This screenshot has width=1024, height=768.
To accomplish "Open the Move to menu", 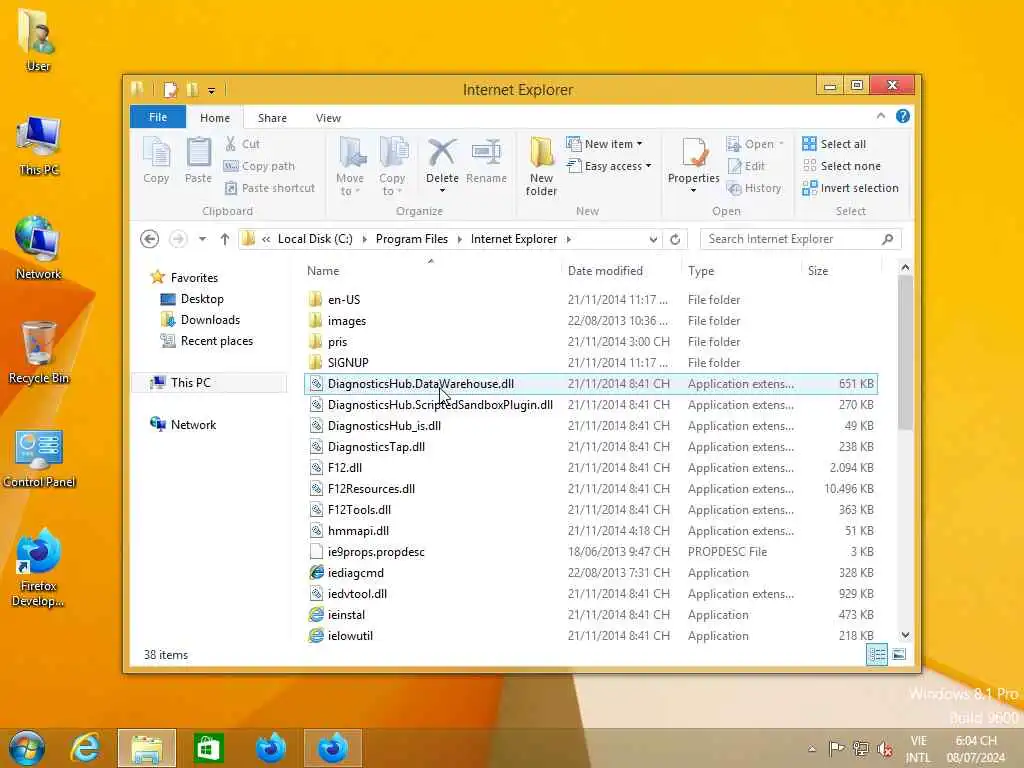I will tap(351, 166).
